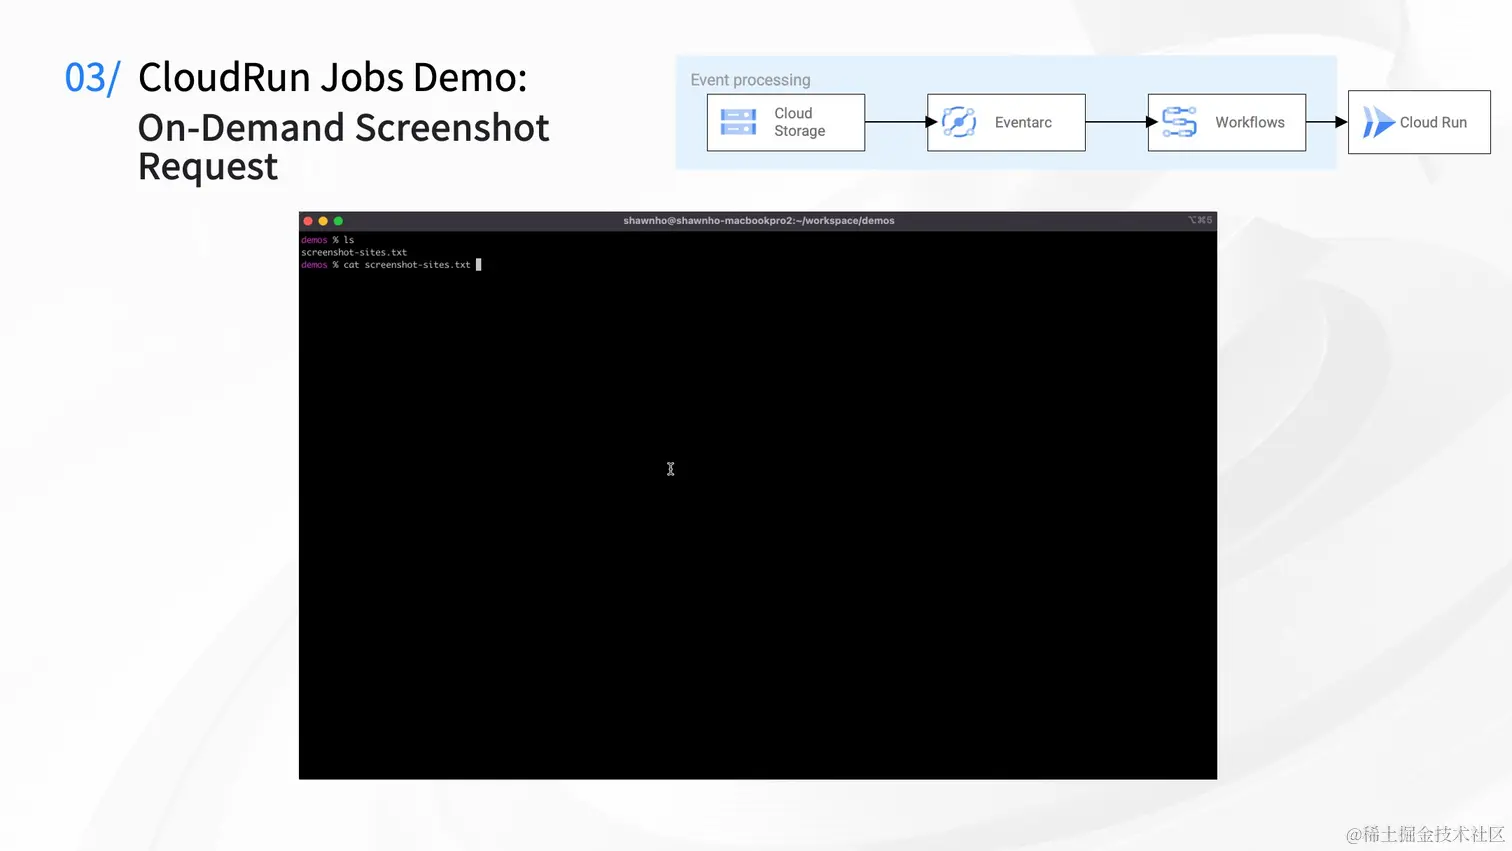Close the terminal window with red button

308,221
